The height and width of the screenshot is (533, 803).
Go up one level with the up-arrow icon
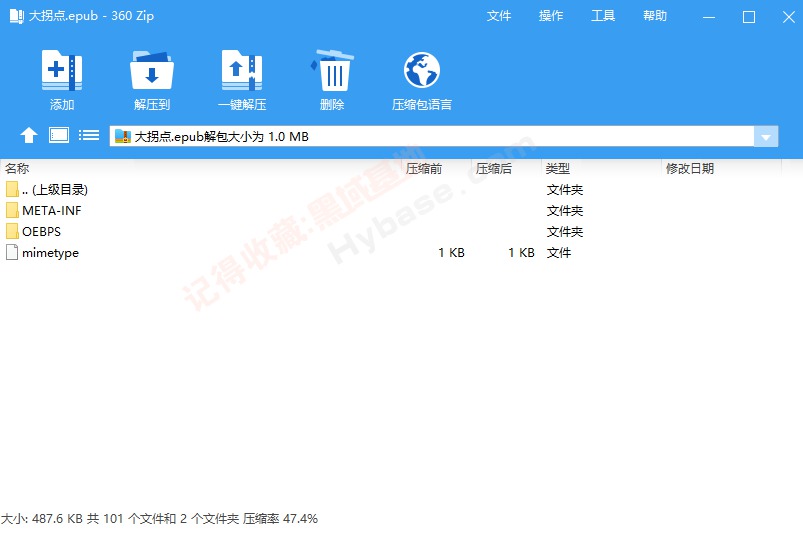point(29,136)
